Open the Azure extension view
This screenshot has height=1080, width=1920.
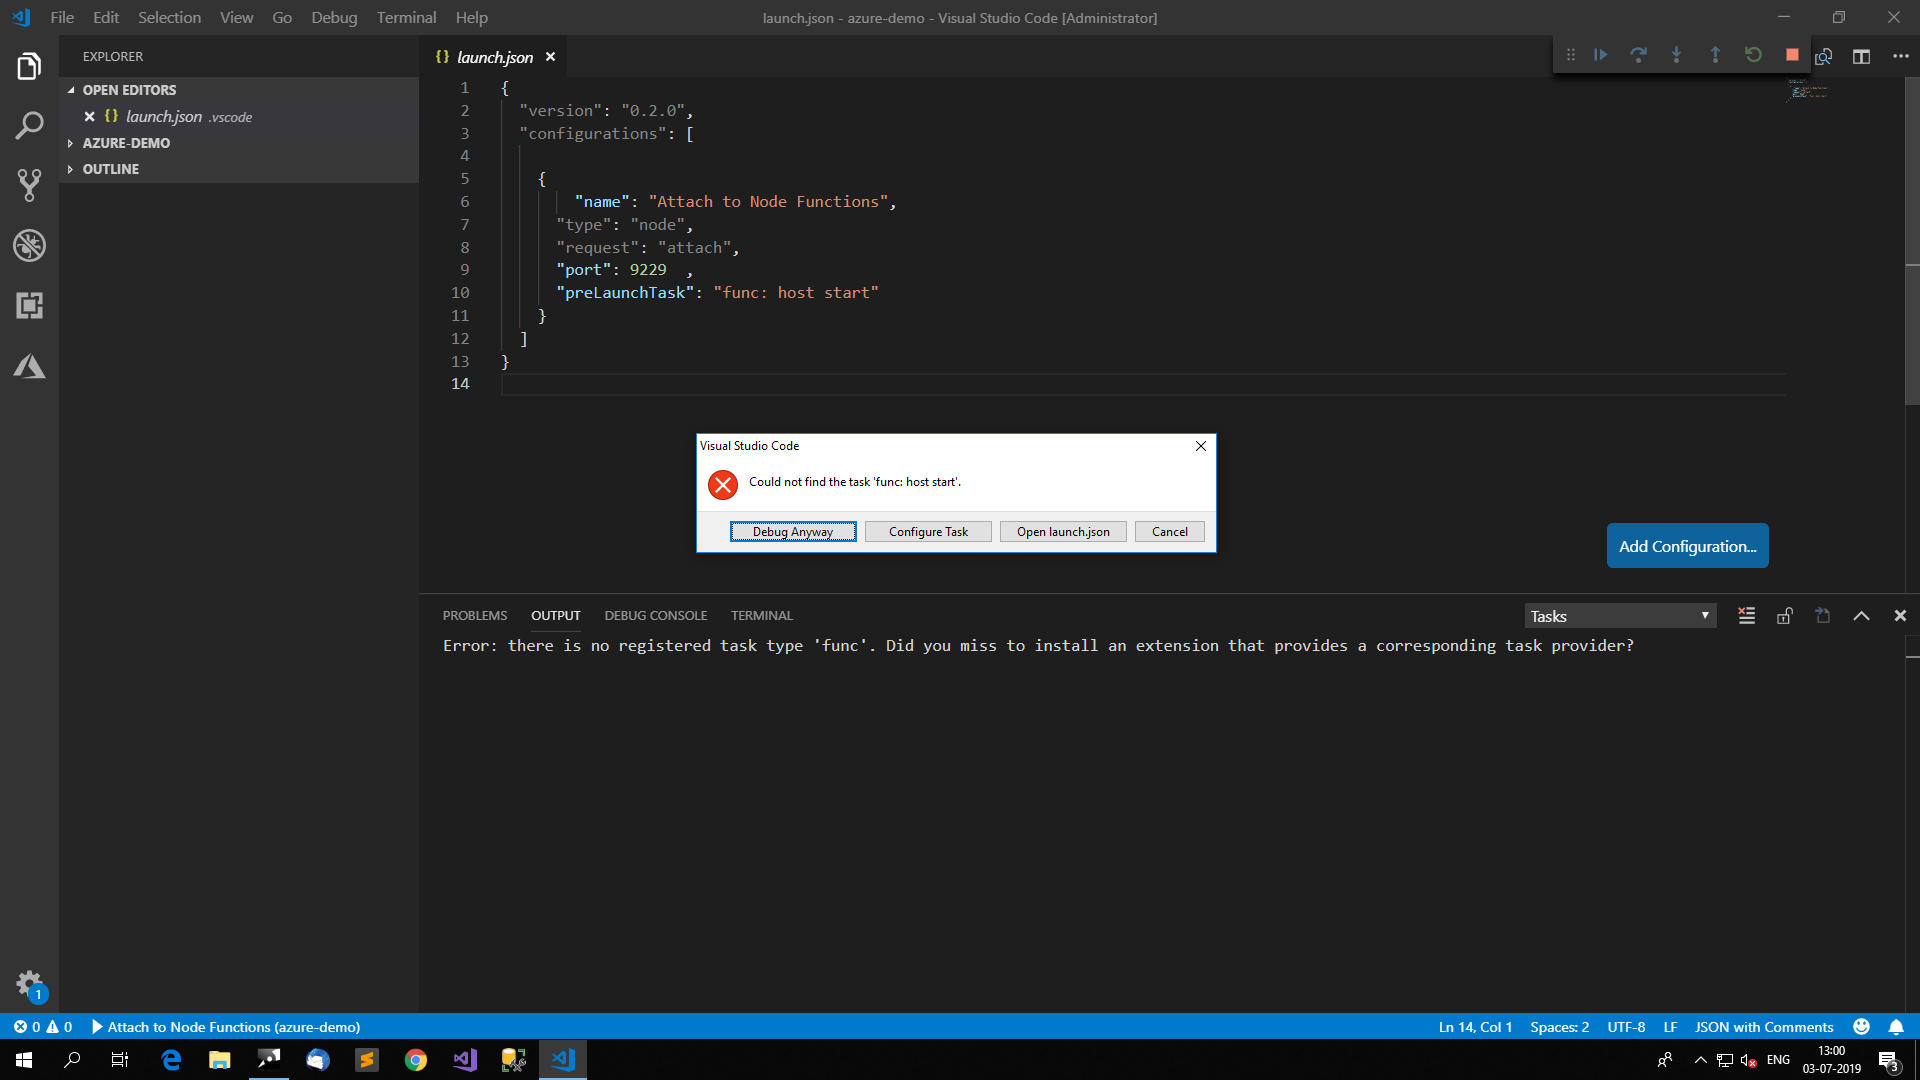29,366
